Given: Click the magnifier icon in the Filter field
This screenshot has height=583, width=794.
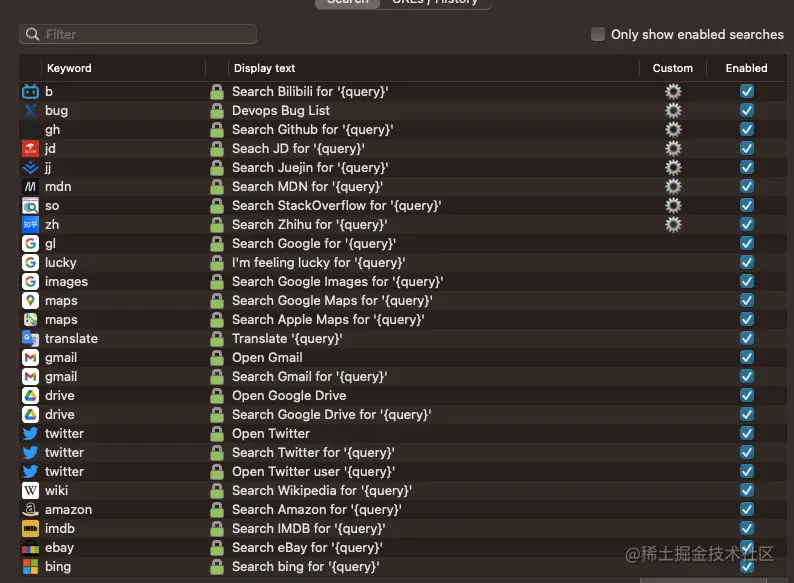Looking at the screenshot, I should pos(32,34).
